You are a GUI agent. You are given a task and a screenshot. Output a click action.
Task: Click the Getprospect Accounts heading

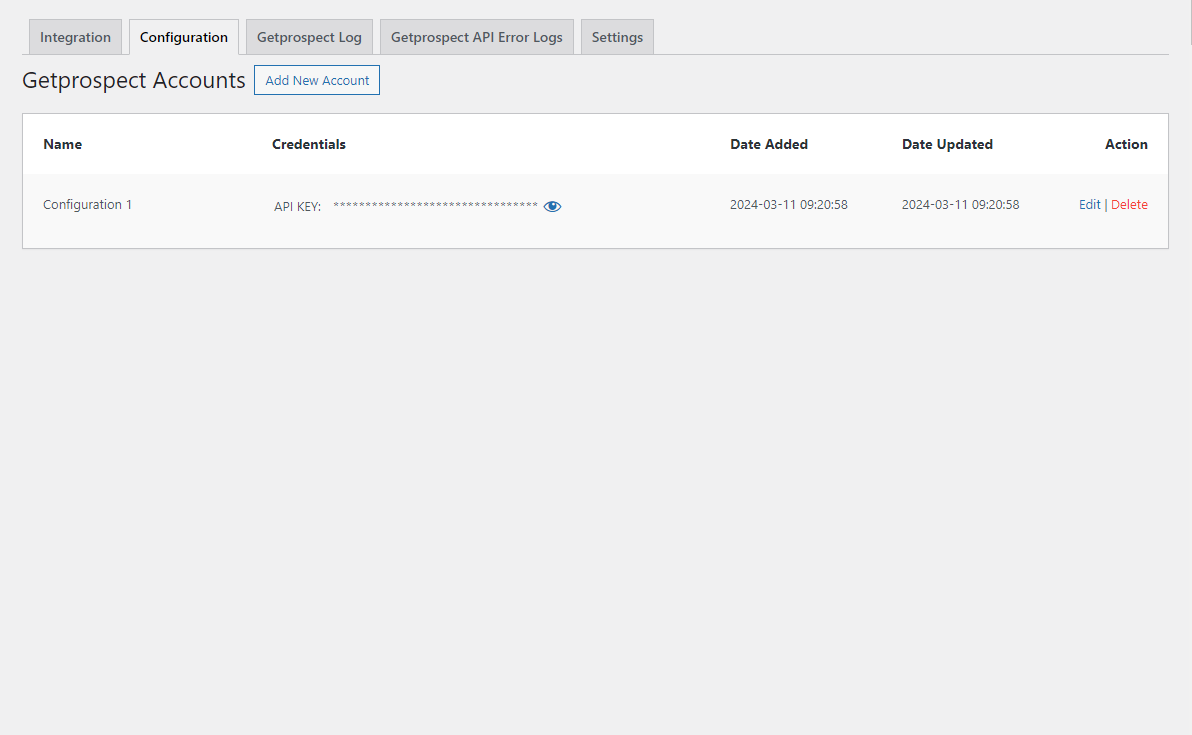click(134, 81)
